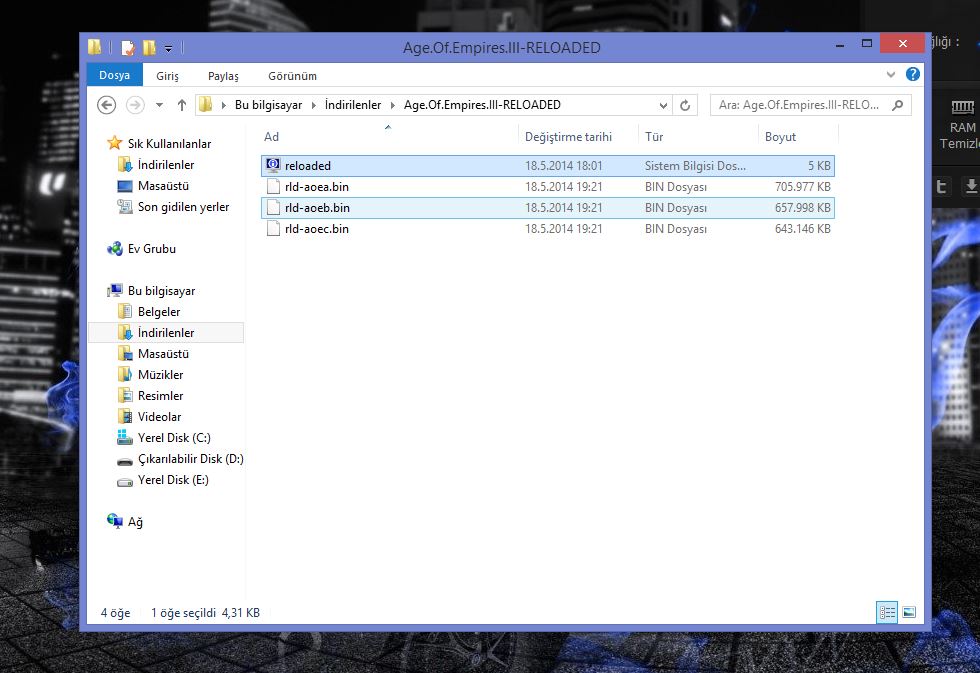Viewport: 980px width, 673px height.
Task: Click the New folder quick access icon
Action: tap(149, 47)
